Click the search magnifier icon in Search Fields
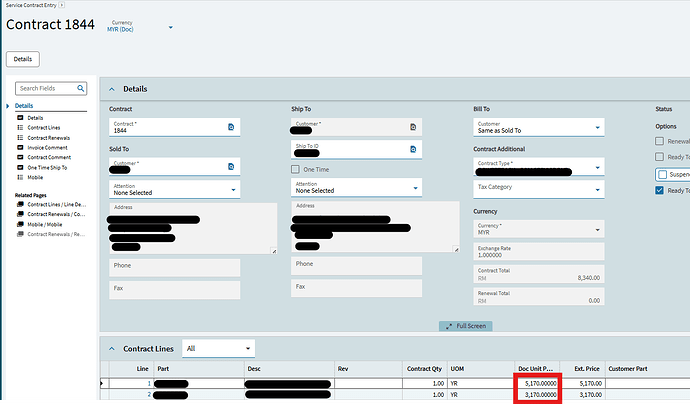690x404 pixels. pos(81,88)
